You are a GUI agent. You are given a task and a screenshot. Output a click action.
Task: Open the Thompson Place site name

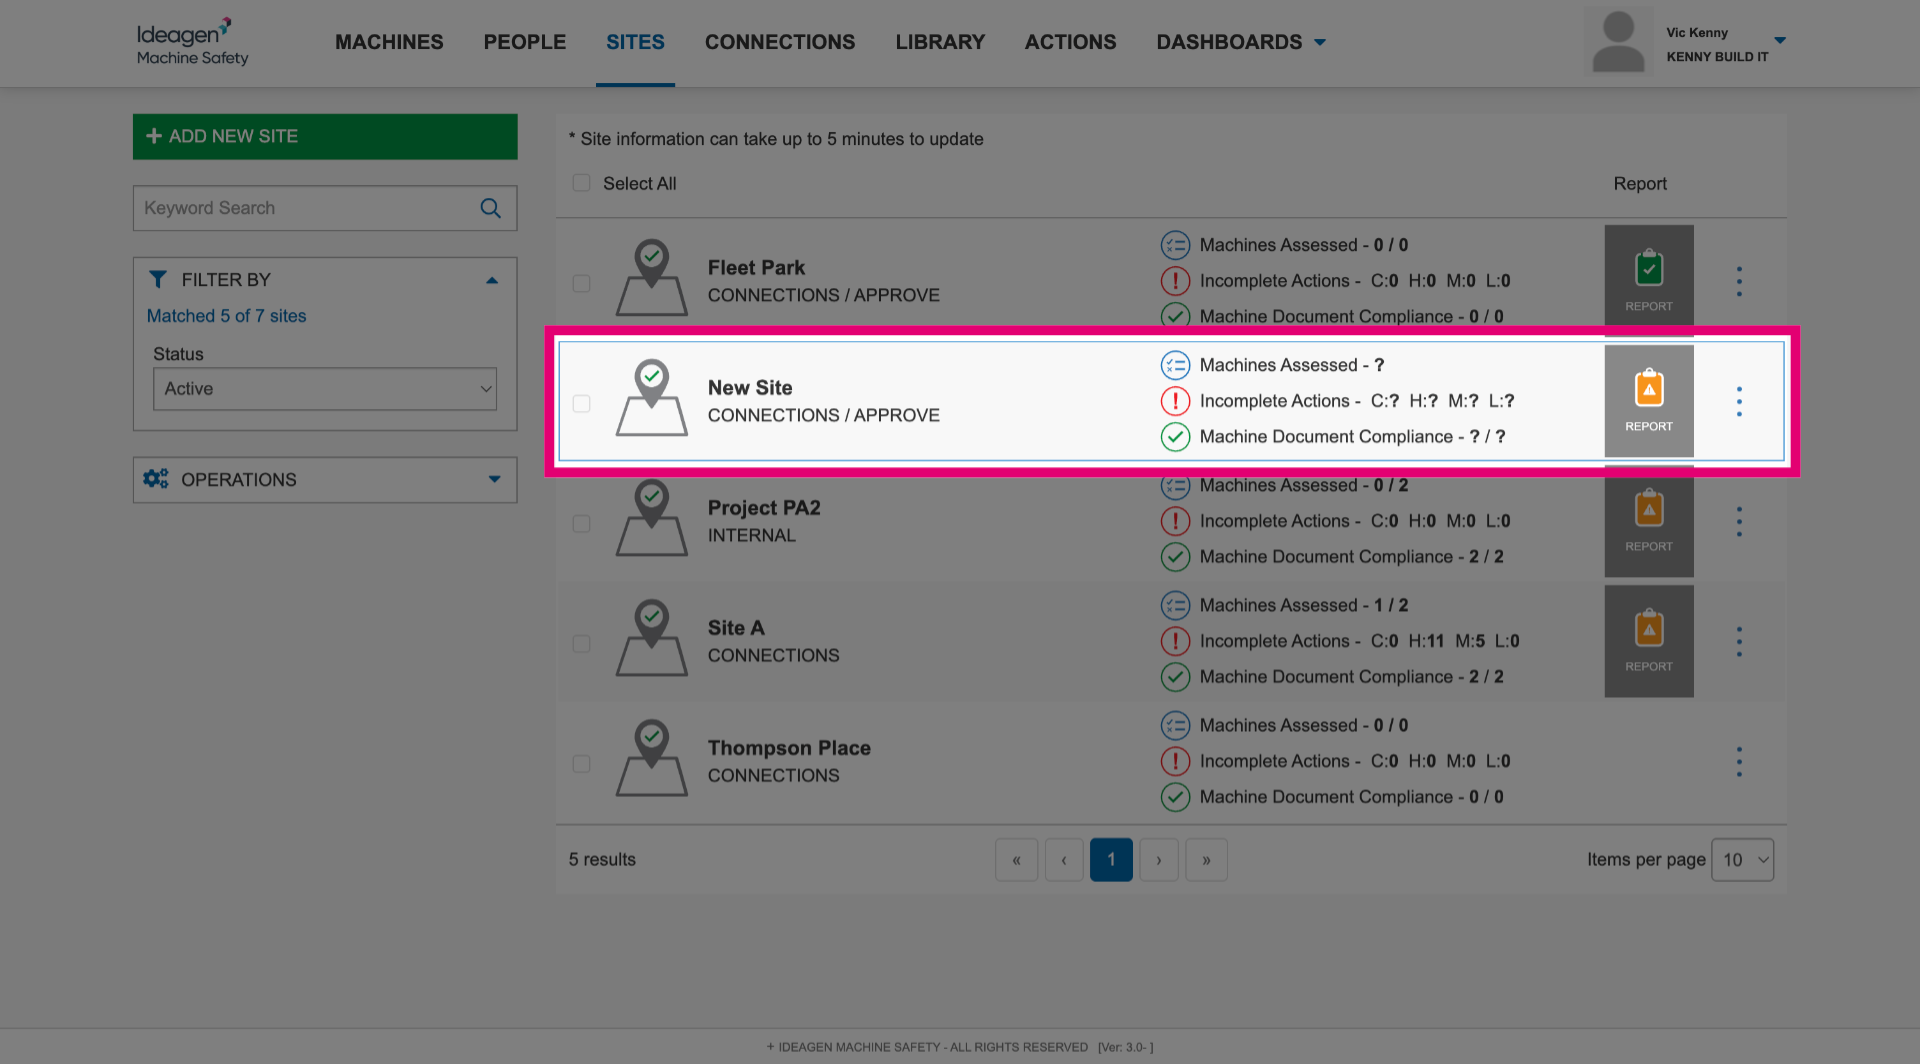pos(789,748)
